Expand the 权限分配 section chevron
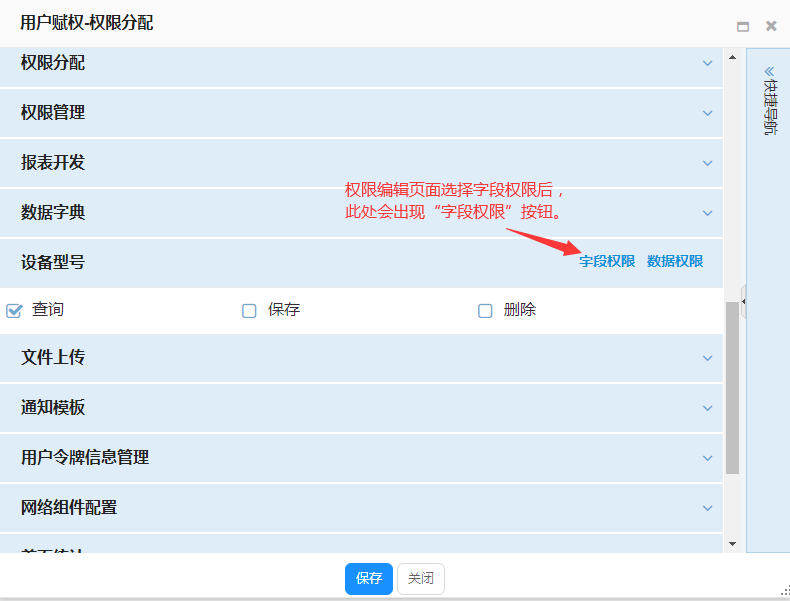Viewport: 790px width, 601px height. 707,63
